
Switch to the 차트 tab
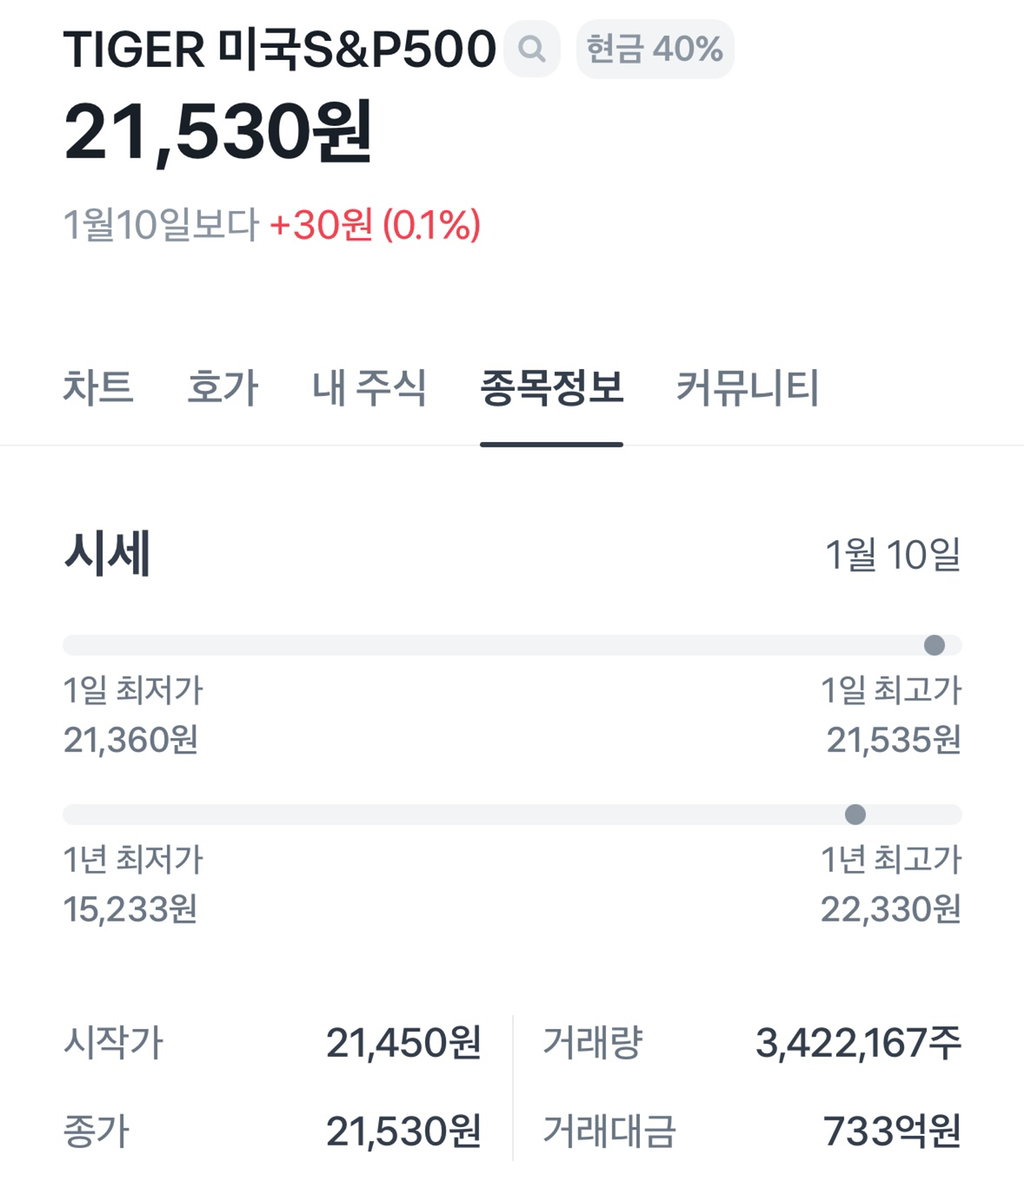pos(97,390)
